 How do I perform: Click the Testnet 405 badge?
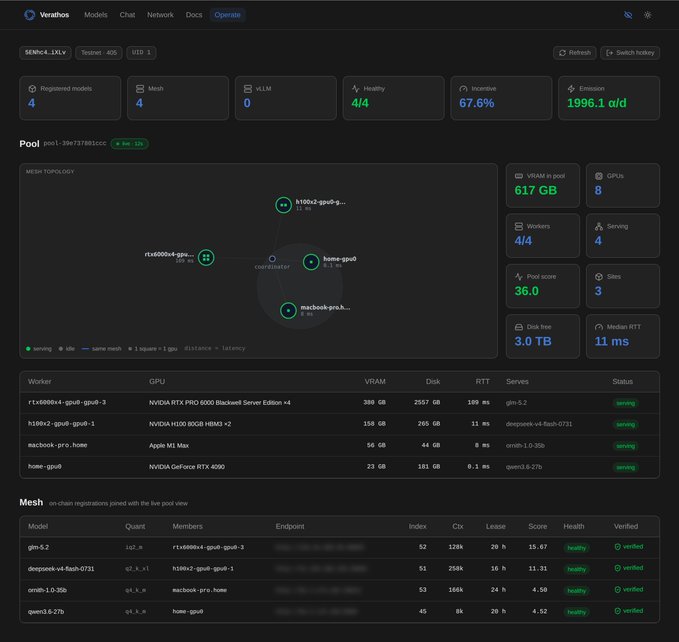99,53
